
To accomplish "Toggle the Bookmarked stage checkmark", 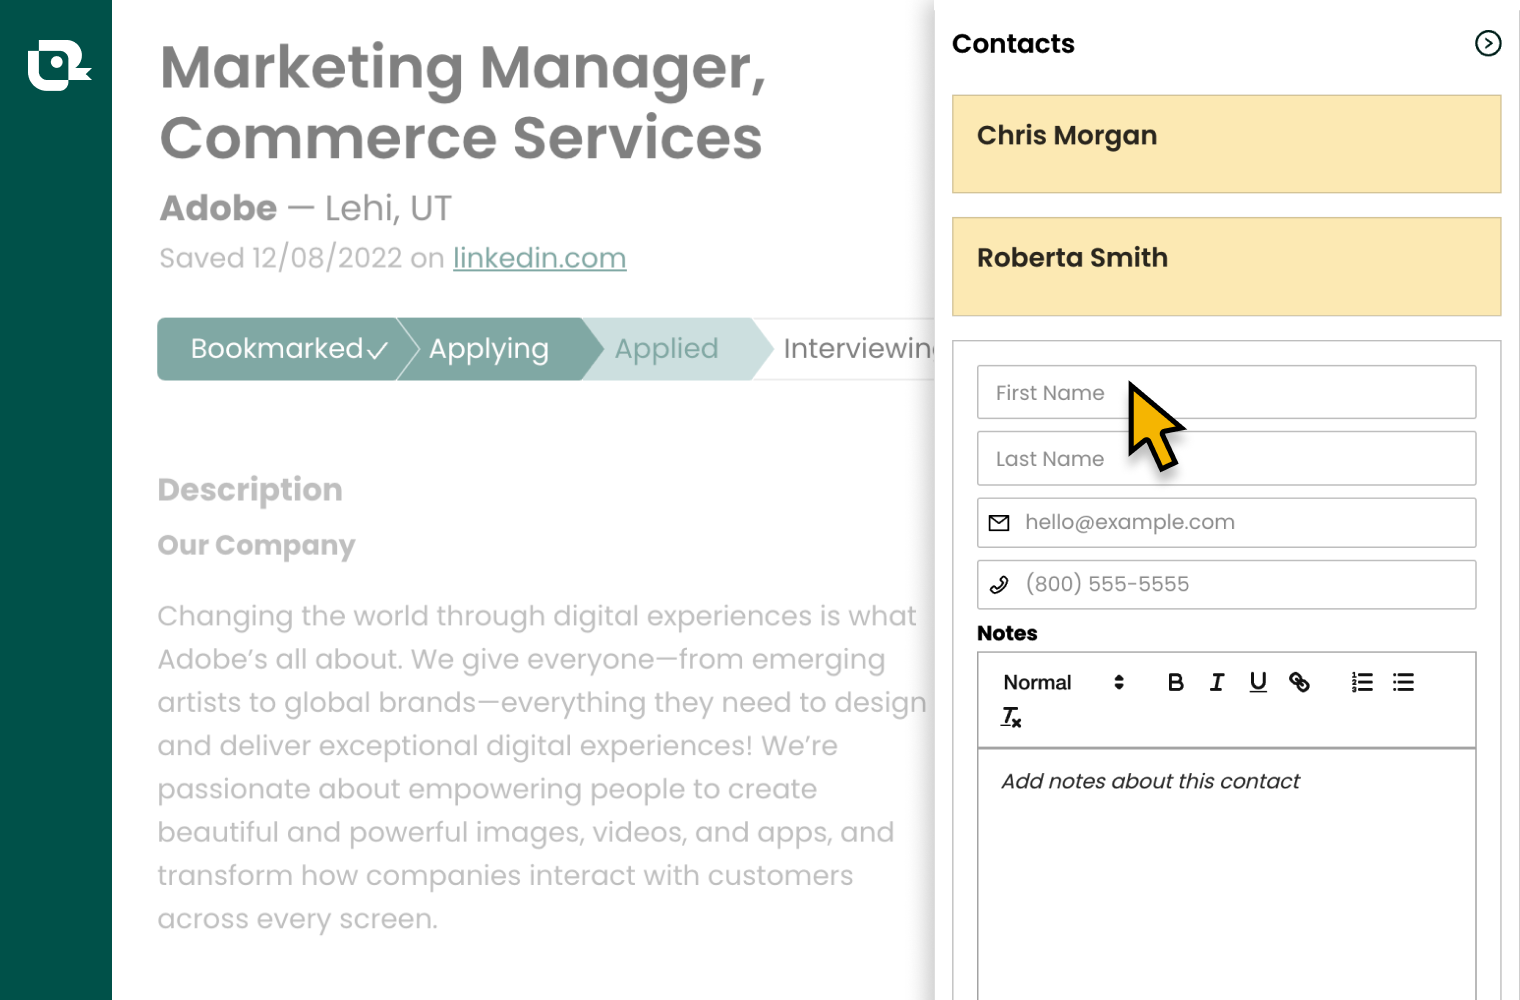I will coord(375,349).
